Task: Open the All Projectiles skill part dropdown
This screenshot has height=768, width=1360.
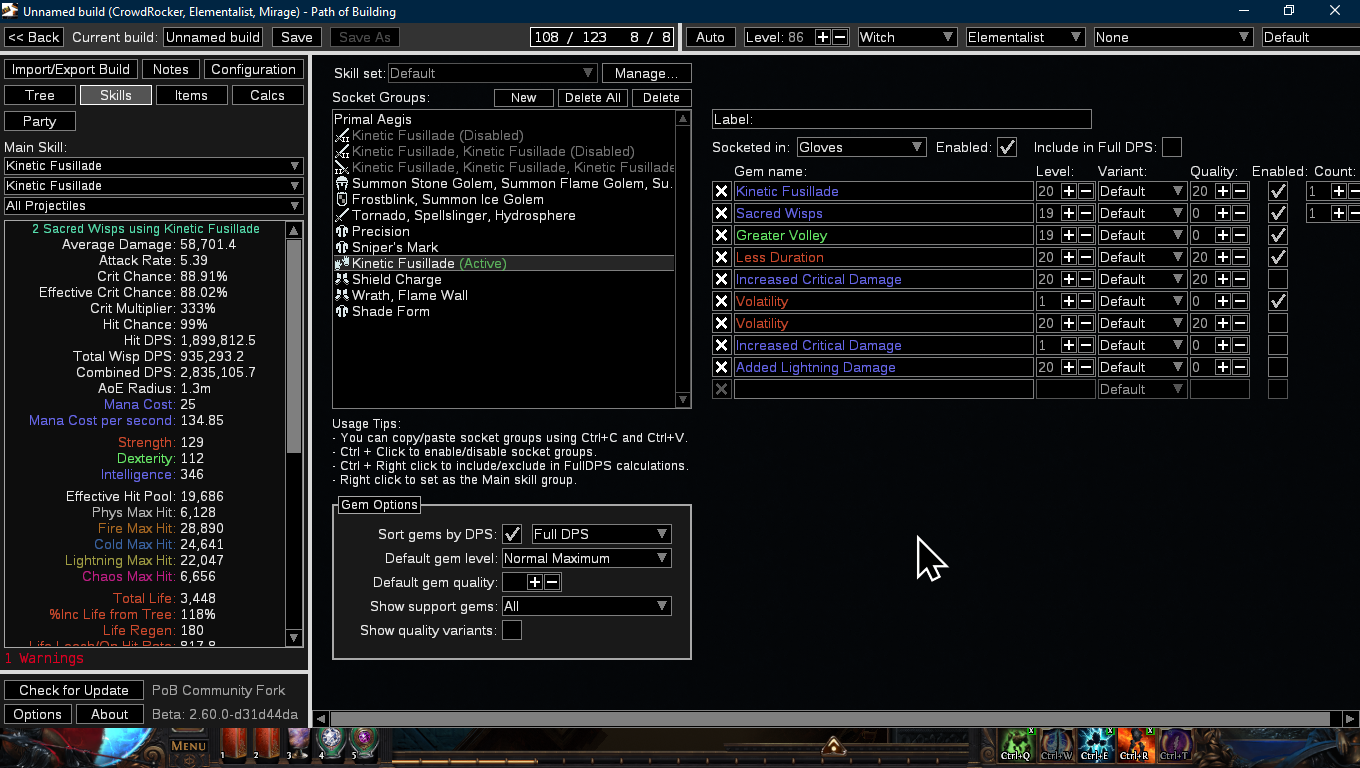Action: coord(154,206)
